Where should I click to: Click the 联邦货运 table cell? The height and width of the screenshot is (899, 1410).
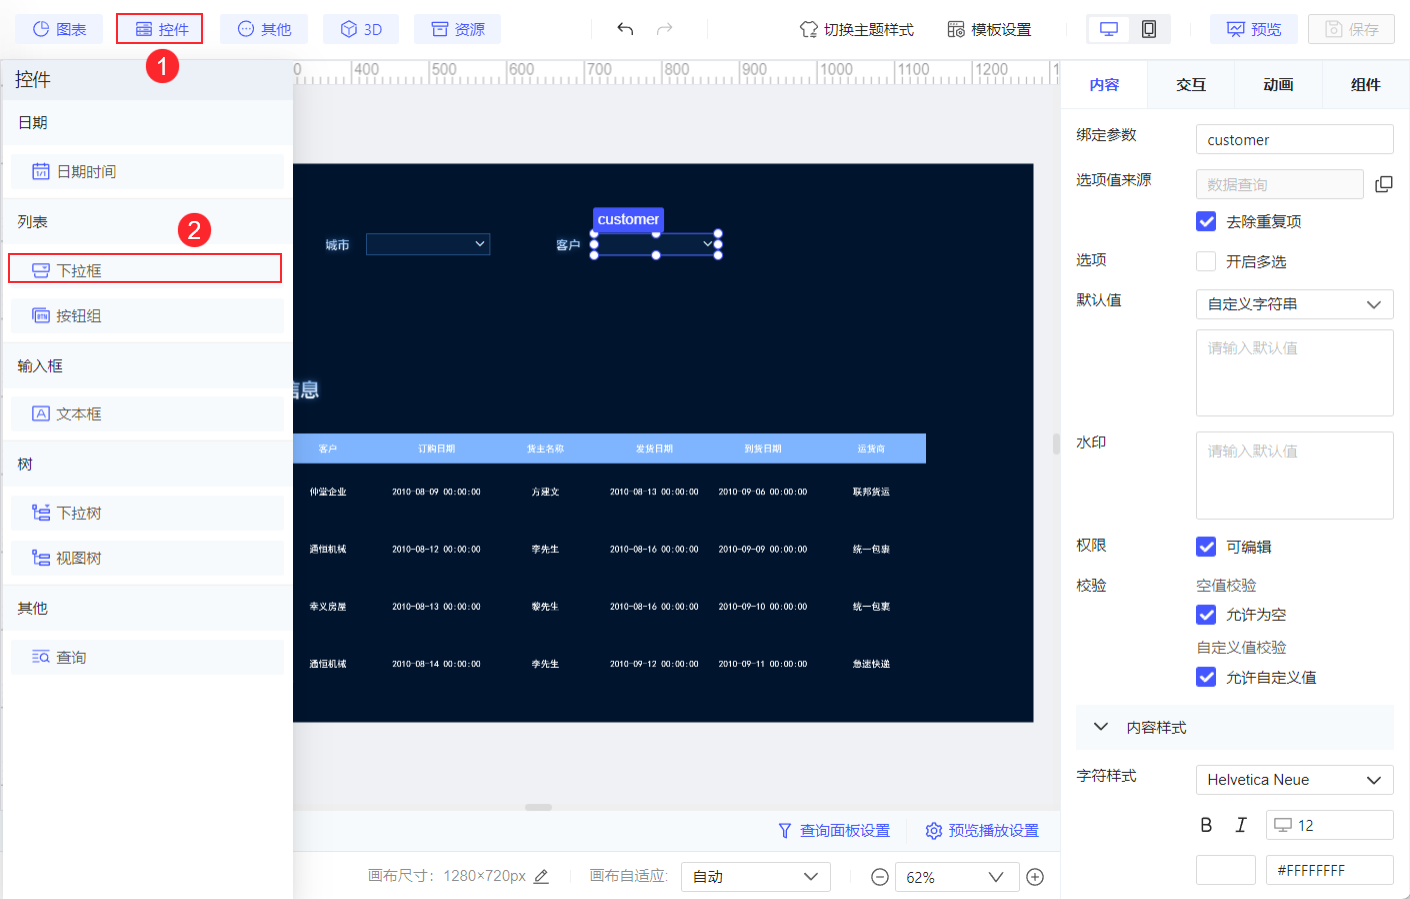pyautogui.click(x=871, y=492)
